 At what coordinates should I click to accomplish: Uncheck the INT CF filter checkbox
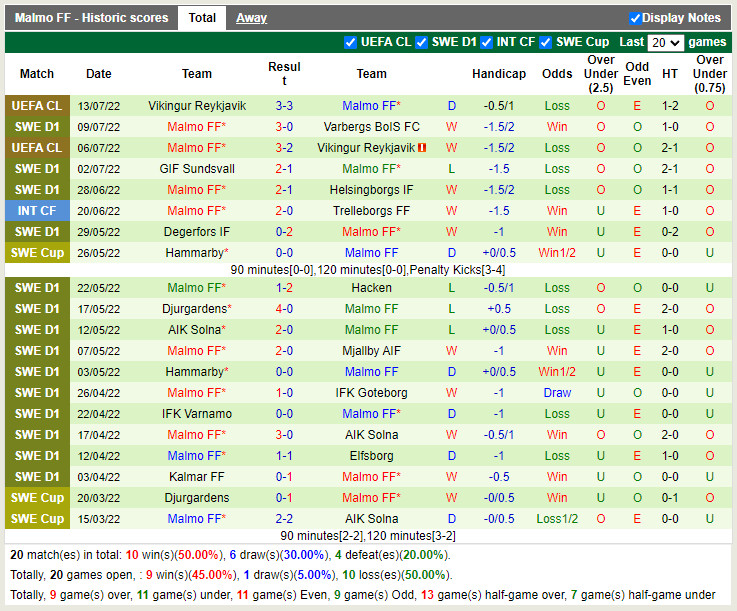pos(486,42)
